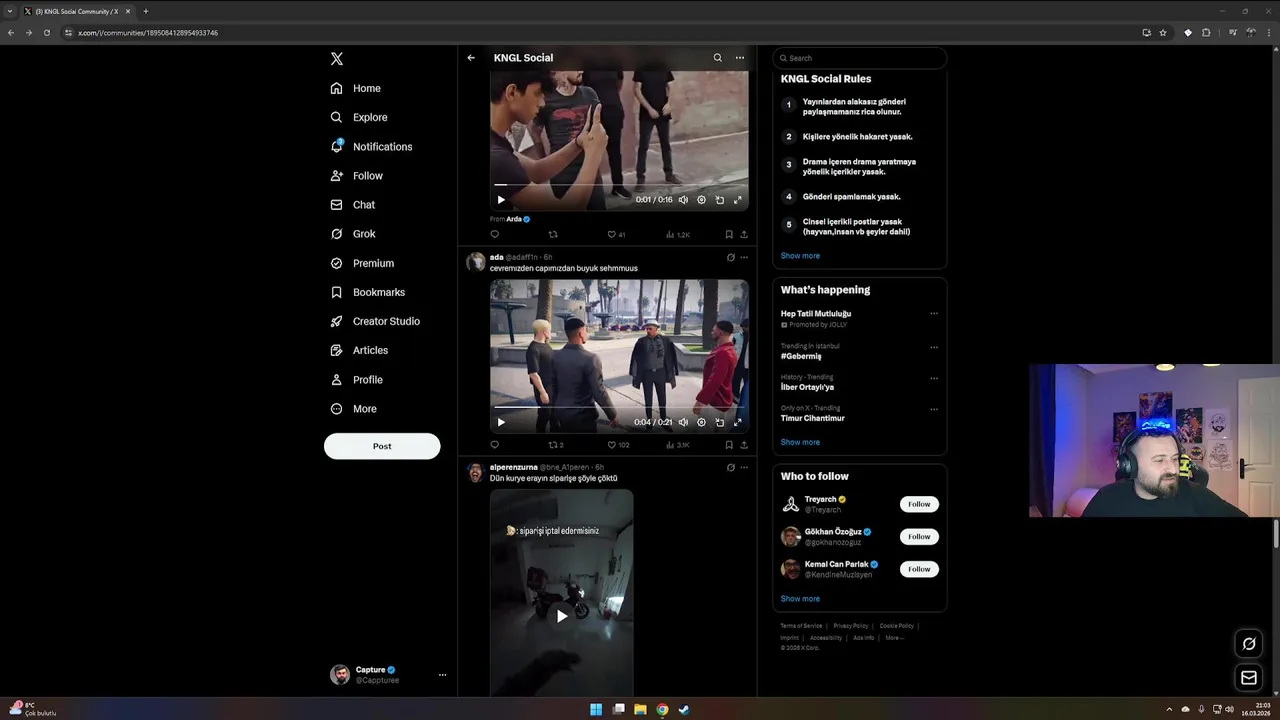Open floating messages envelope button
This screenshot has width=1280, height=720.
pos(1249,678)
